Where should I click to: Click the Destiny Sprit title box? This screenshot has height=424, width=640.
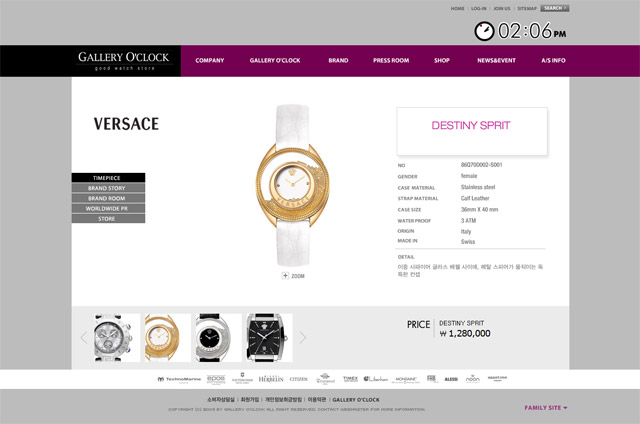click(x=472, y=131)
